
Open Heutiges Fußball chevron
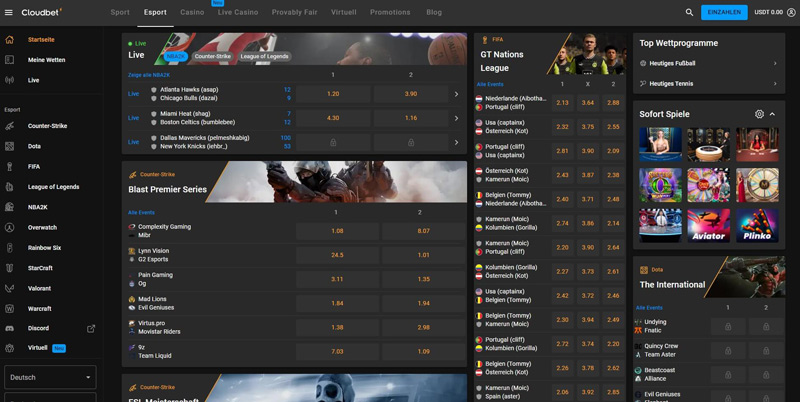(x=775, y=63)
